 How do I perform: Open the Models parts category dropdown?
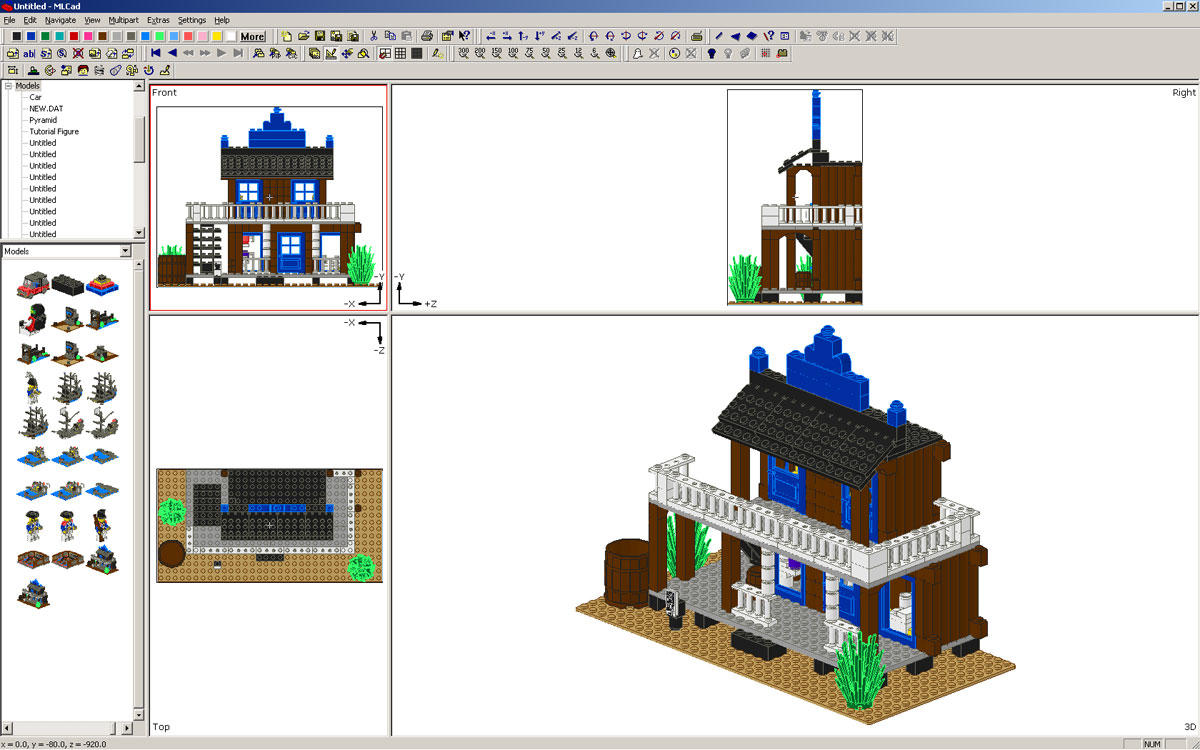125,251
